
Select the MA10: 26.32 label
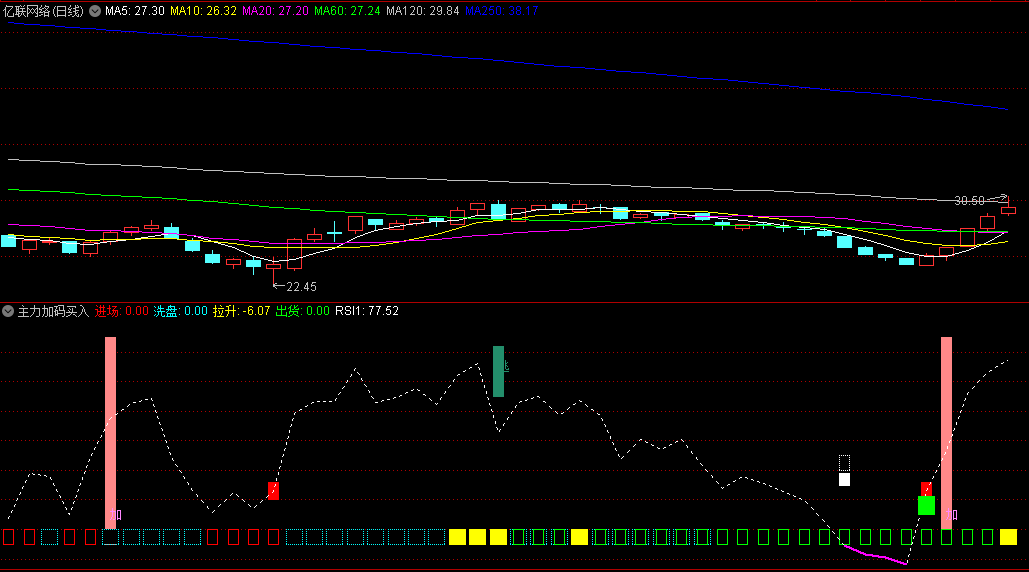click(203, 11)
